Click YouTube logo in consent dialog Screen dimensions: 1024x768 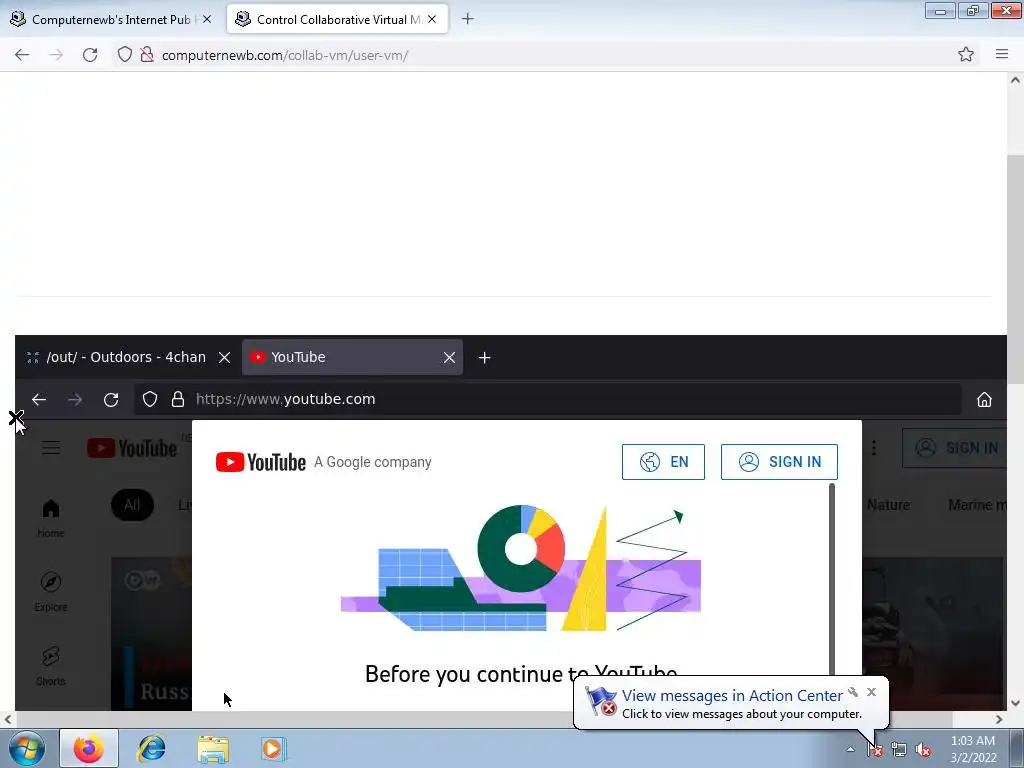tap(261, 462)
